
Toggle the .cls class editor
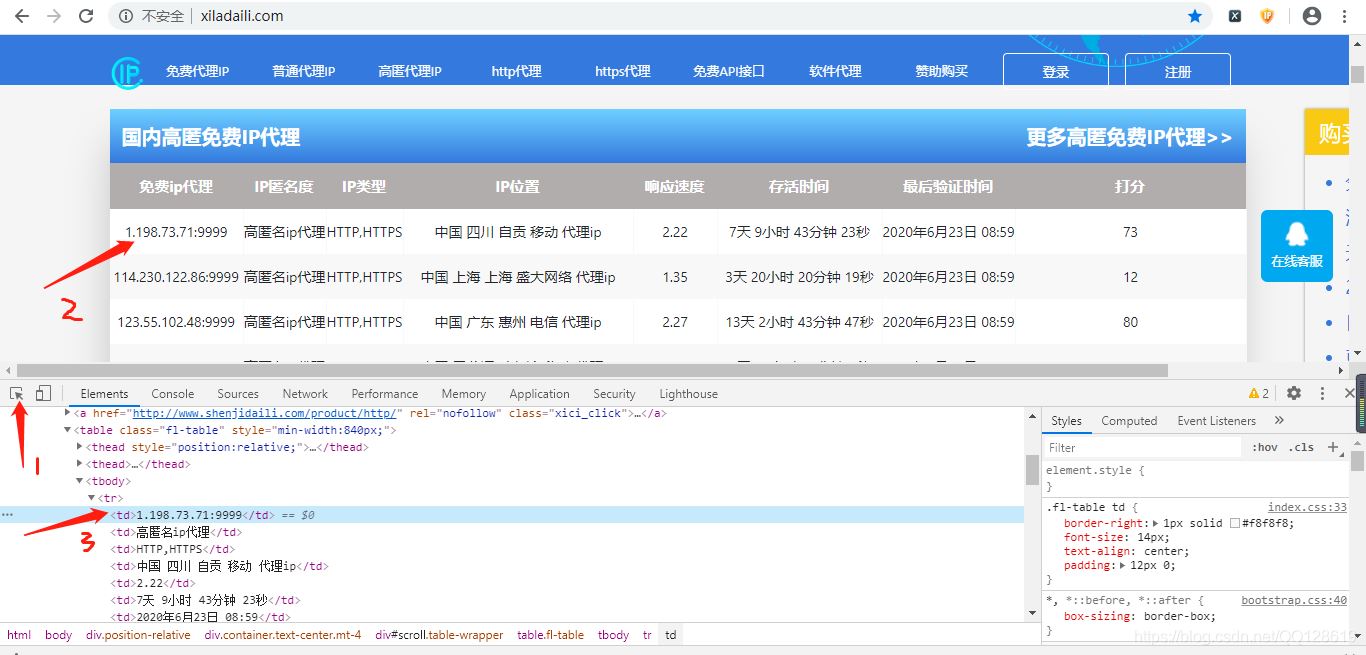1301,447
